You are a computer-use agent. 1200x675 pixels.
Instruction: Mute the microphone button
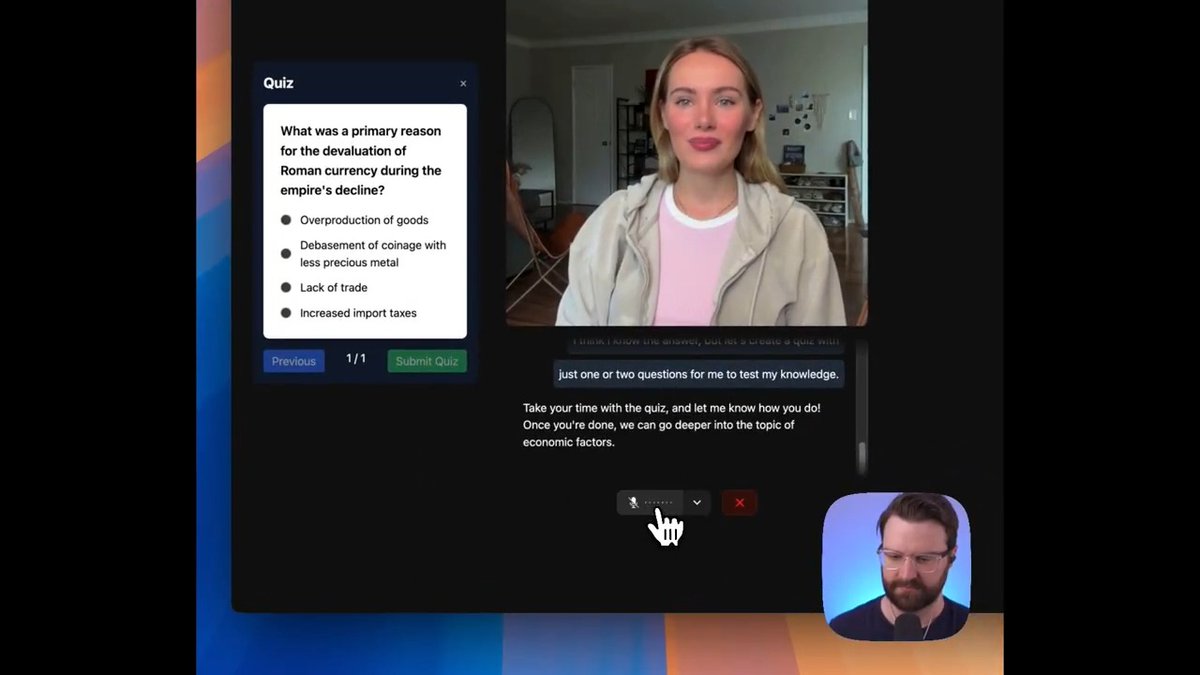tap(650, 502)
